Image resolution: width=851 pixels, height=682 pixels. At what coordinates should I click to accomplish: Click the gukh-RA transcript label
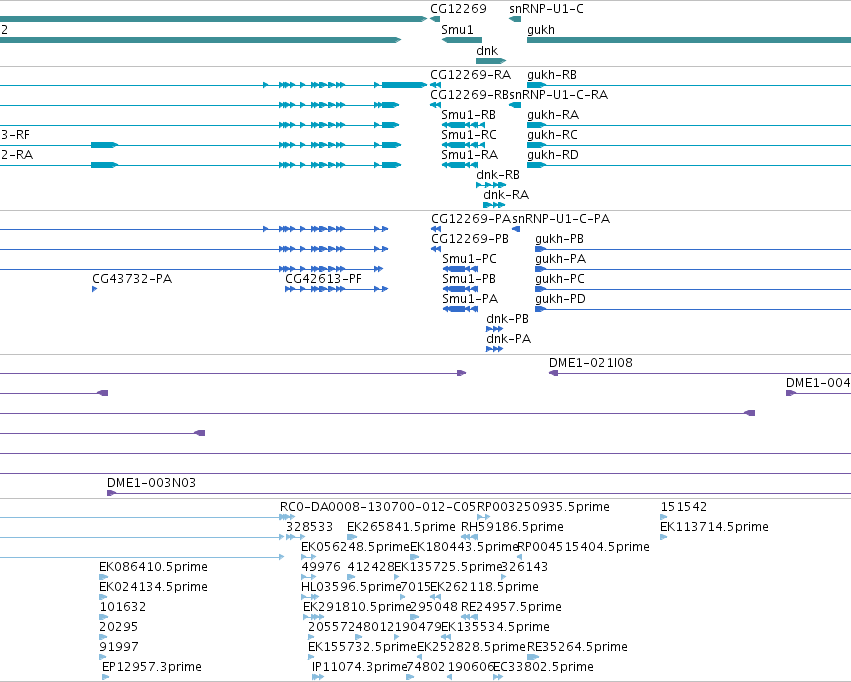click(x=552, y=115)
